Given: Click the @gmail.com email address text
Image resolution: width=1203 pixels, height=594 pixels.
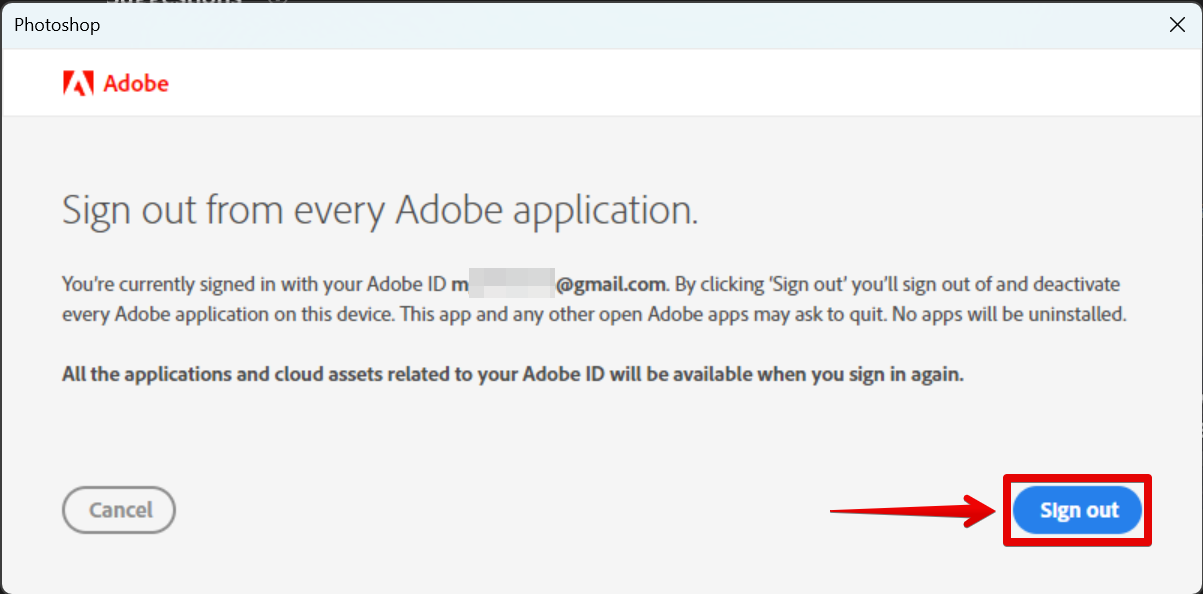Looking at the screenshot, I should pos(611,285).
